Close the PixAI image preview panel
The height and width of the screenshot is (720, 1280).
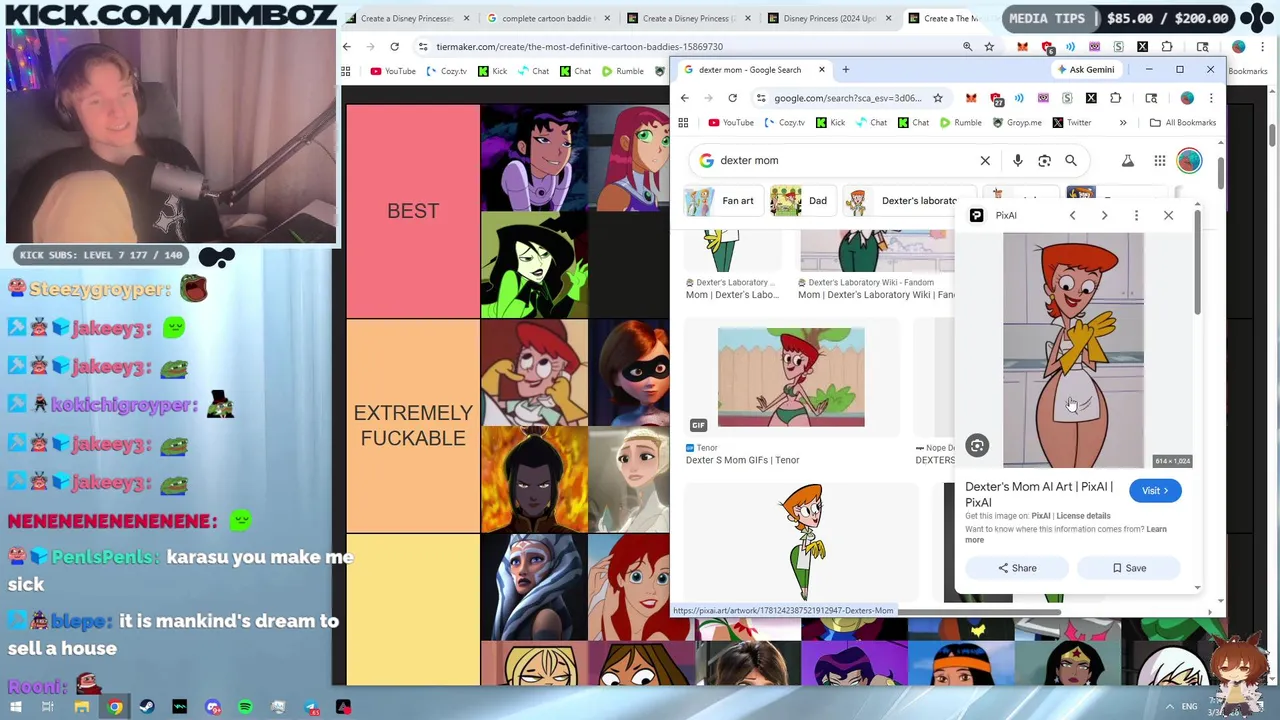pos(1168,215)
